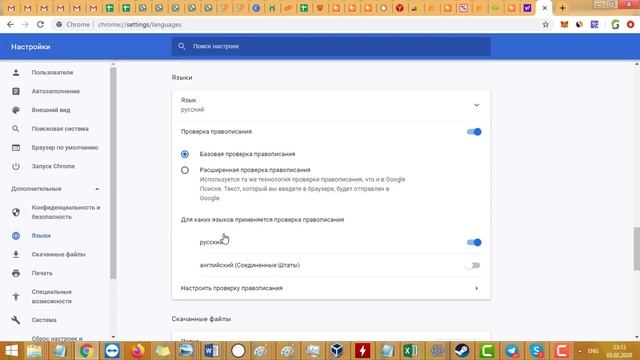The height and width of the screenshot is (360, 640).
Task: Open Настроить проверку правописания arrow
Action: [x=476, y=288]
